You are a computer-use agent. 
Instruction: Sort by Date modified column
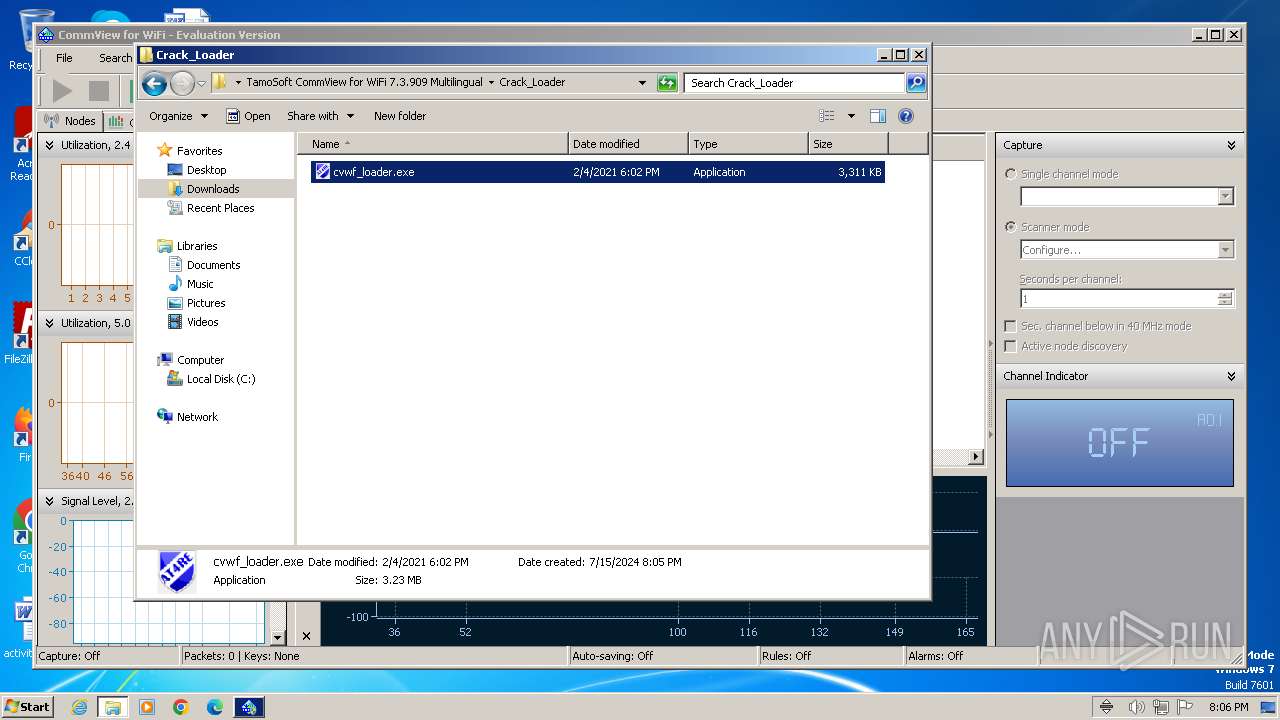coord(628,144)
